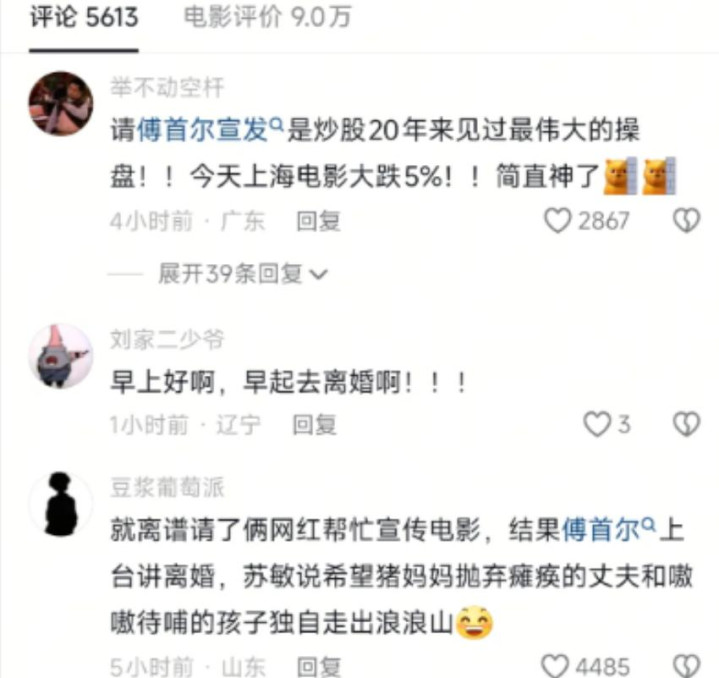
Task: Dislike 豆浆葡萄派's comment
Action: tap(686, 666)
